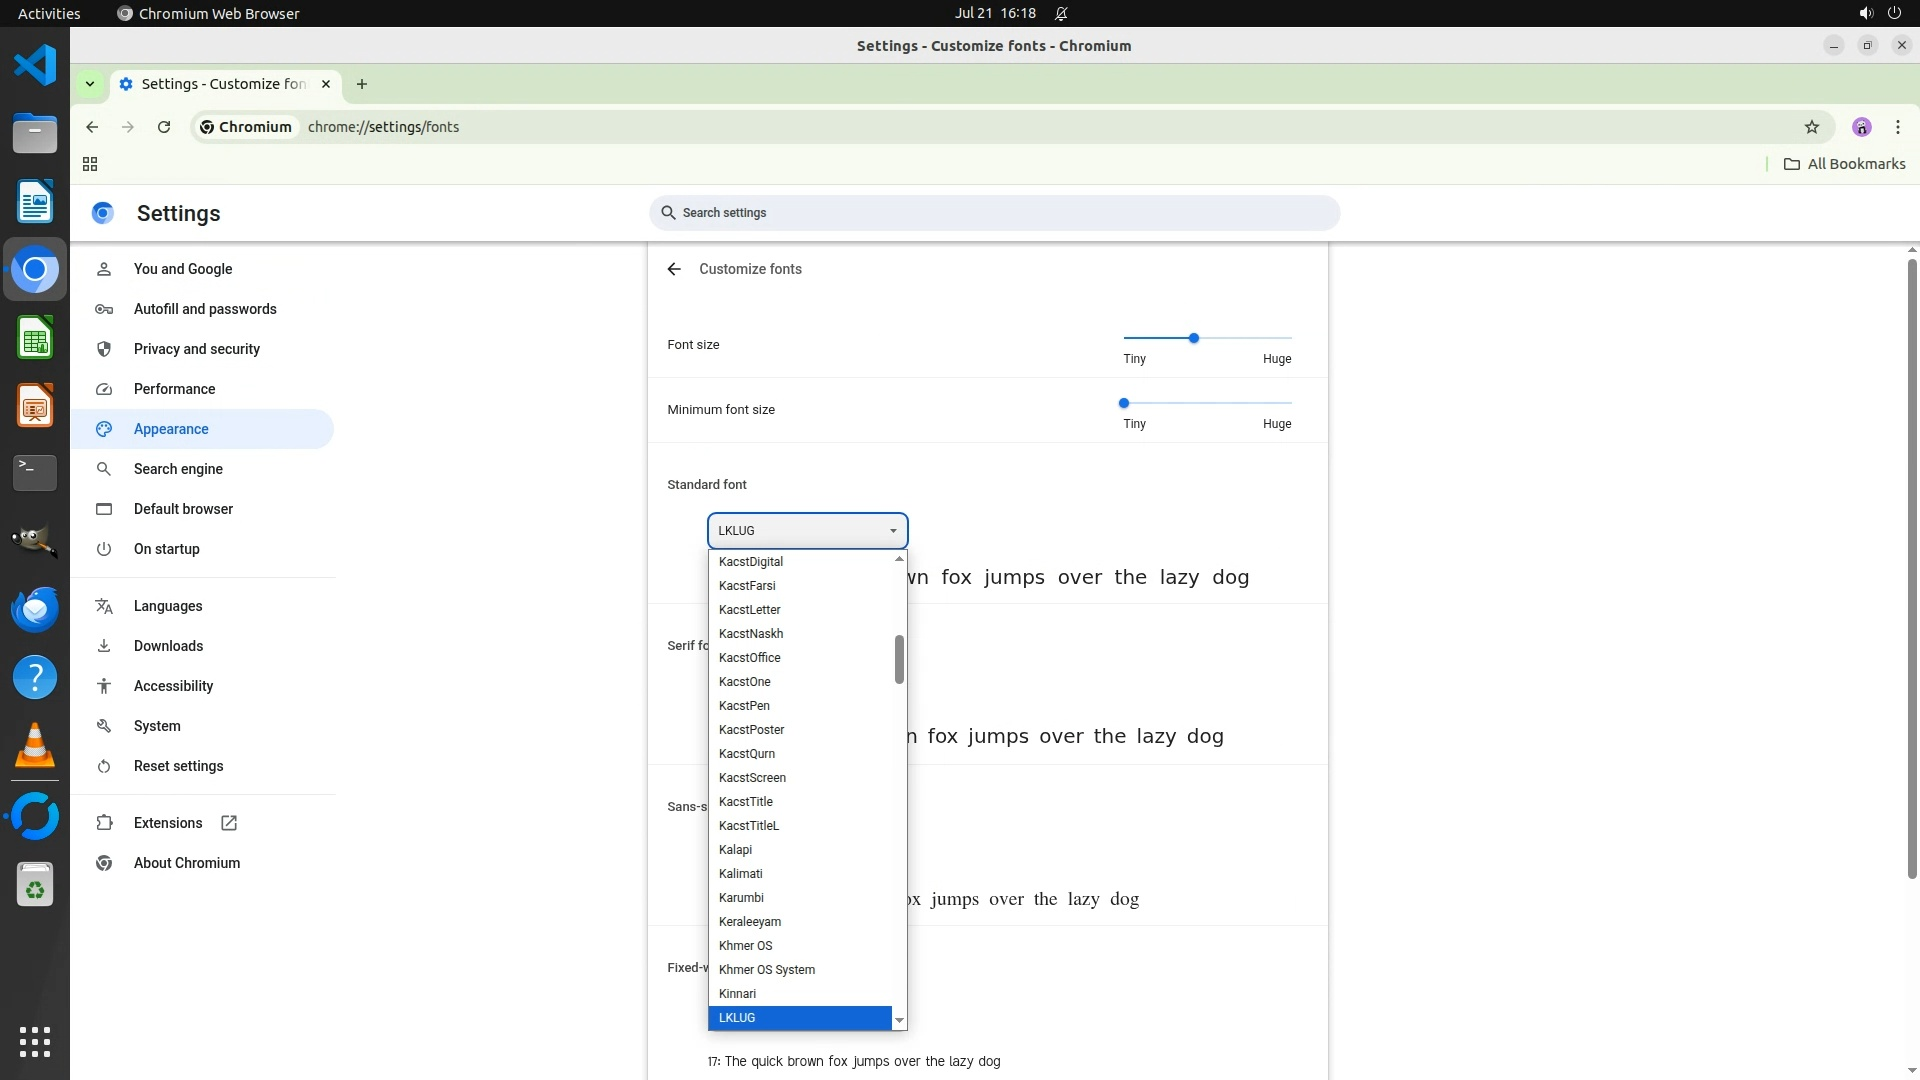
Task: Reload the page with refresh icon
Action: [x=164, y=127]
